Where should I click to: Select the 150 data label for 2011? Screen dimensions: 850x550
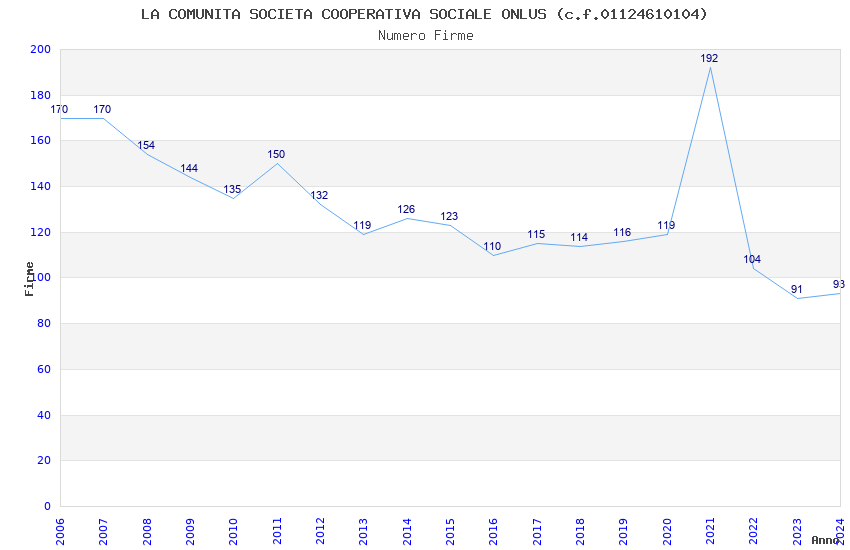coord(276,154)
